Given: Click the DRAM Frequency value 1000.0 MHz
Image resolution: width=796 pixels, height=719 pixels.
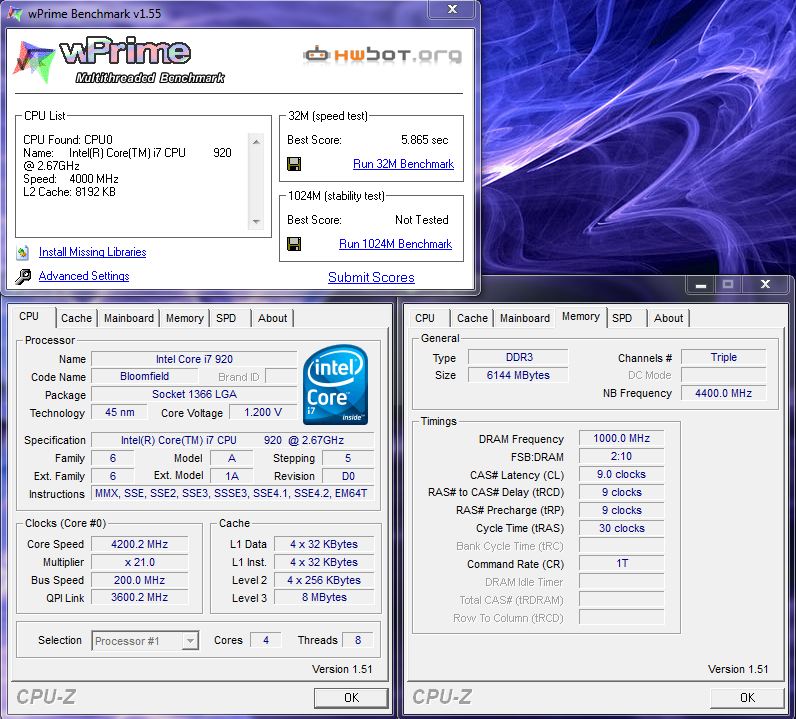Looking at the screenshot, I should [621, 438].
